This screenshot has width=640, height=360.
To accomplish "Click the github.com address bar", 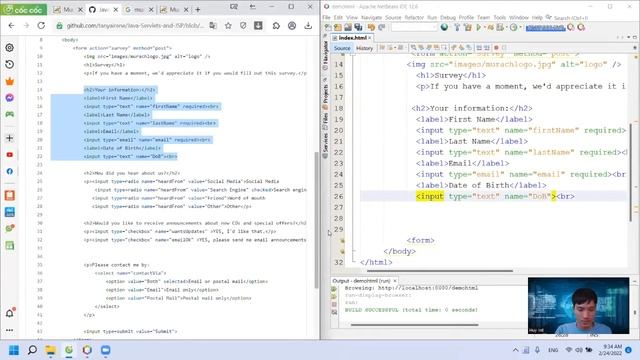I will [x=135, y=25].
